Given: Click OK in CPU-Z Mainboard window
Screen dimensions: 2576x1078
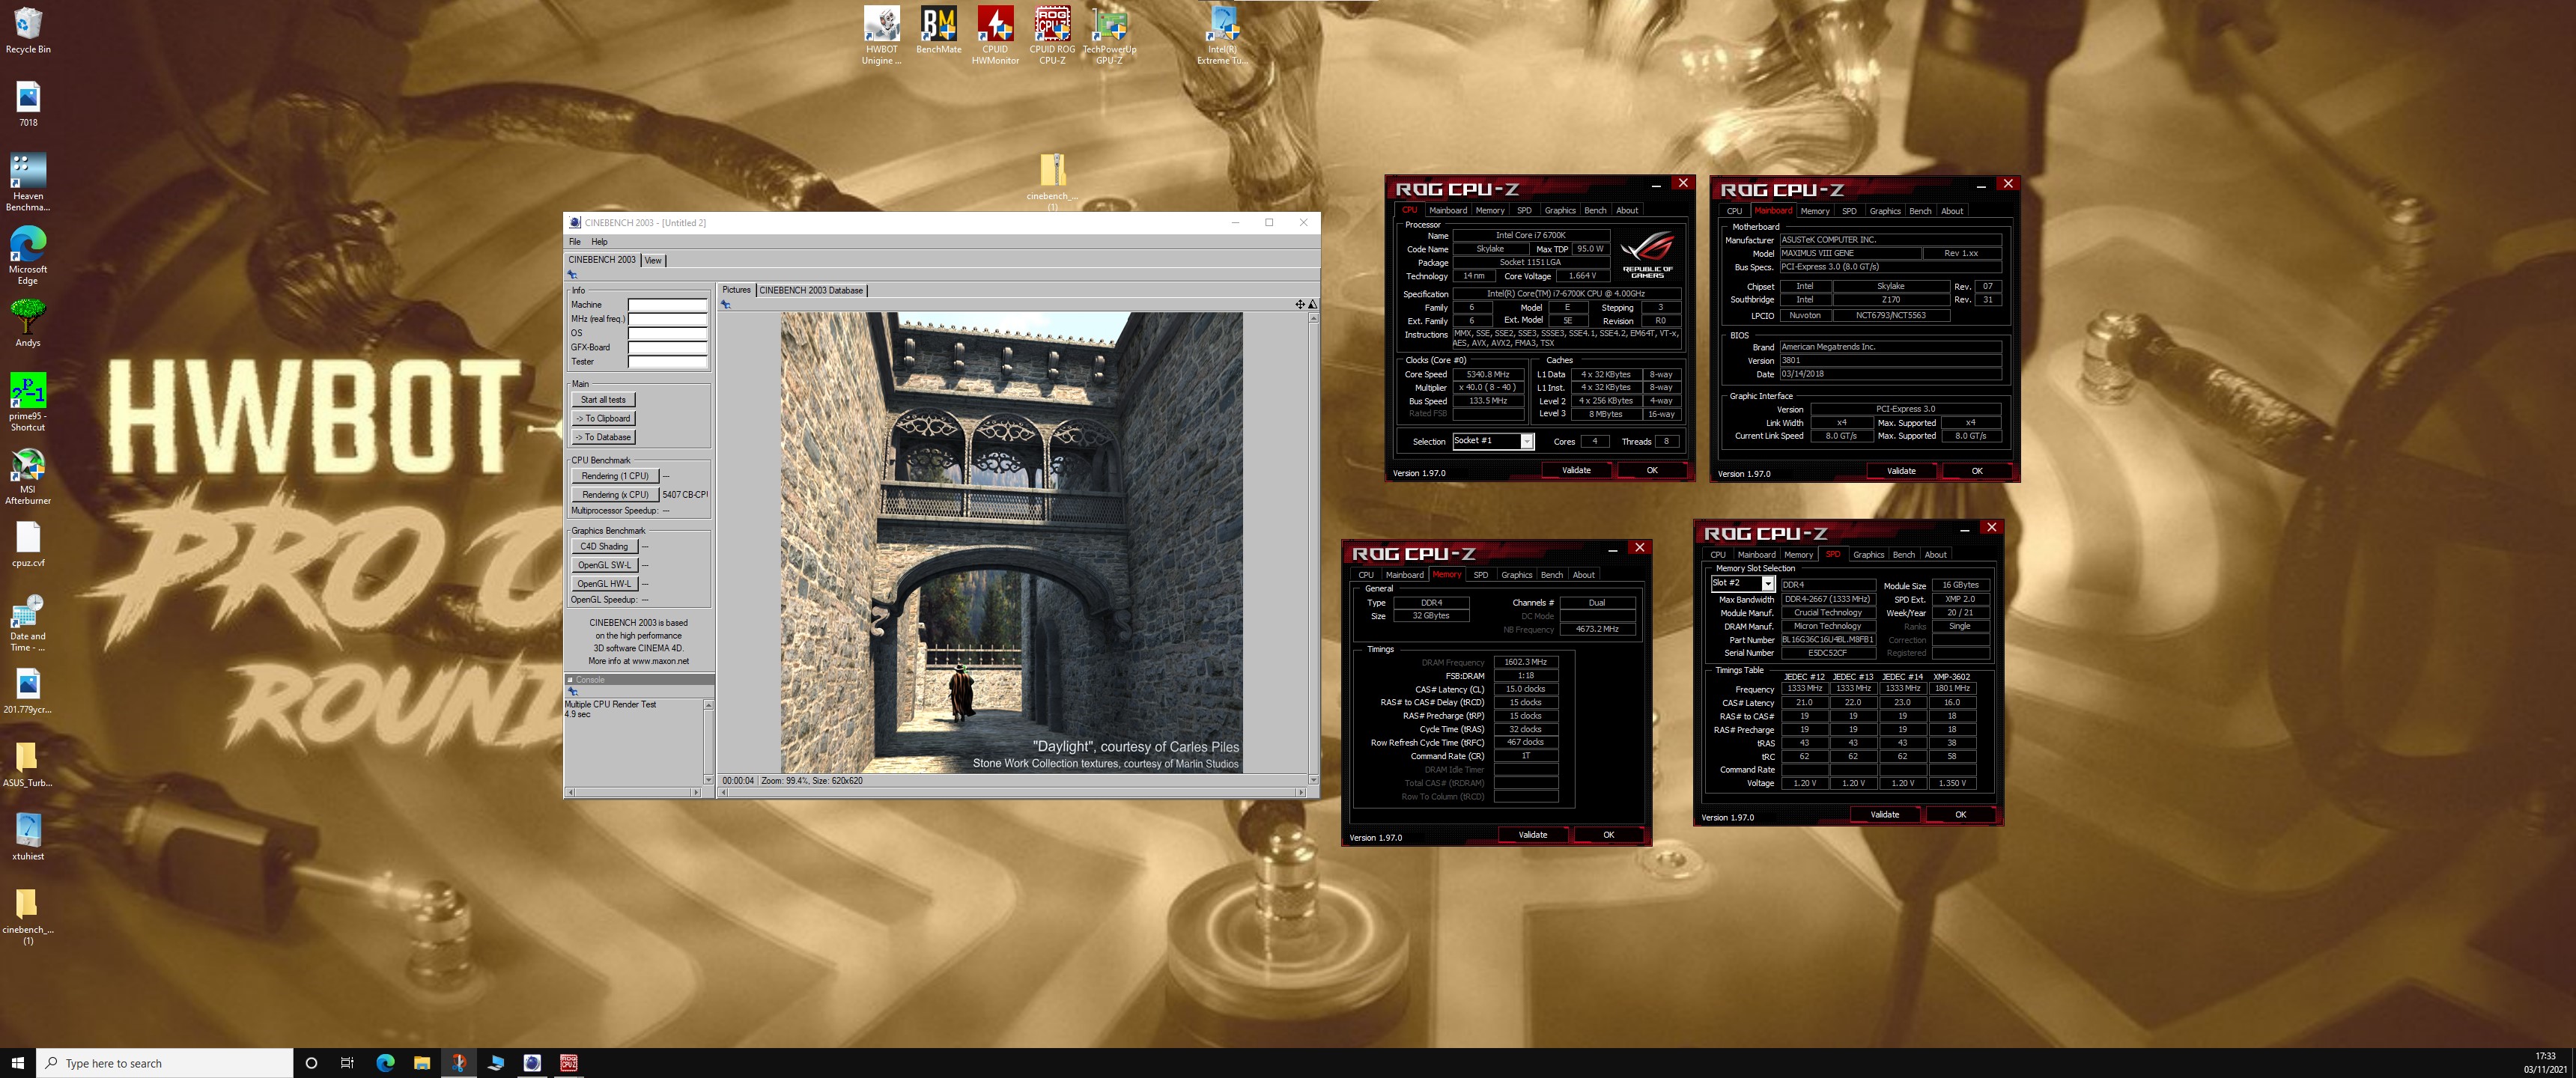Looking at the screenshot, I should [1976, 471].
